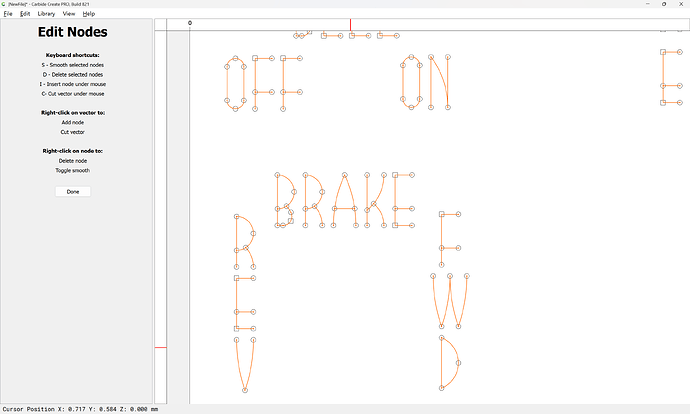Click the top node of the vertical R in REV
Viewport: 690px width, 414px height.
pyautogui.click(x=236, y=216)
